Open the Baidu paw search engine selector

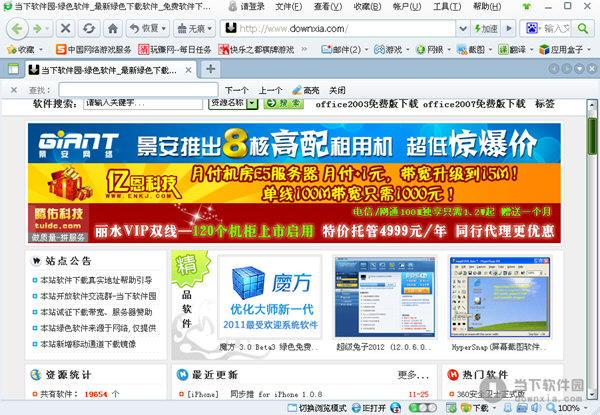coord(533,28)
